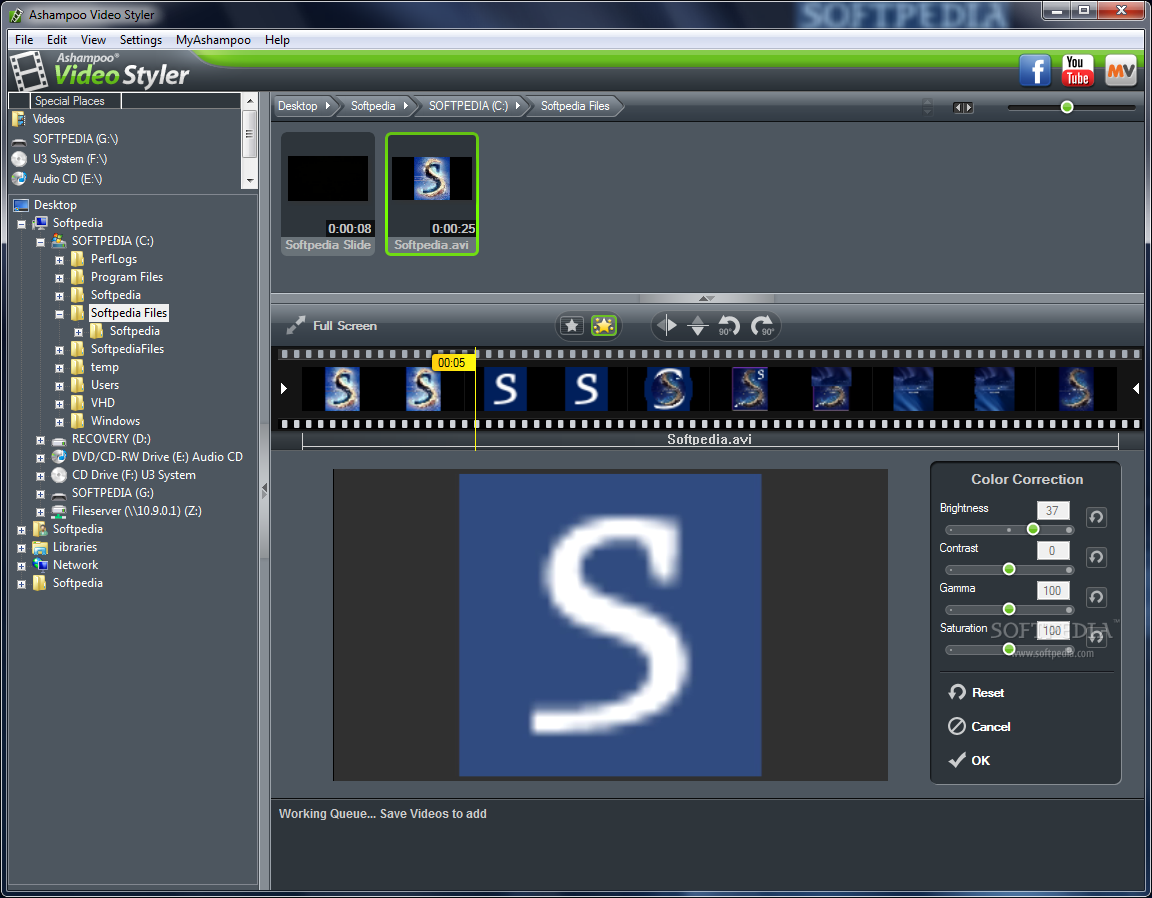This screenshot has width=1152, height=898.
Task: Toggle the highlighted yellow stars effects icon
Action: coord(604,326)
